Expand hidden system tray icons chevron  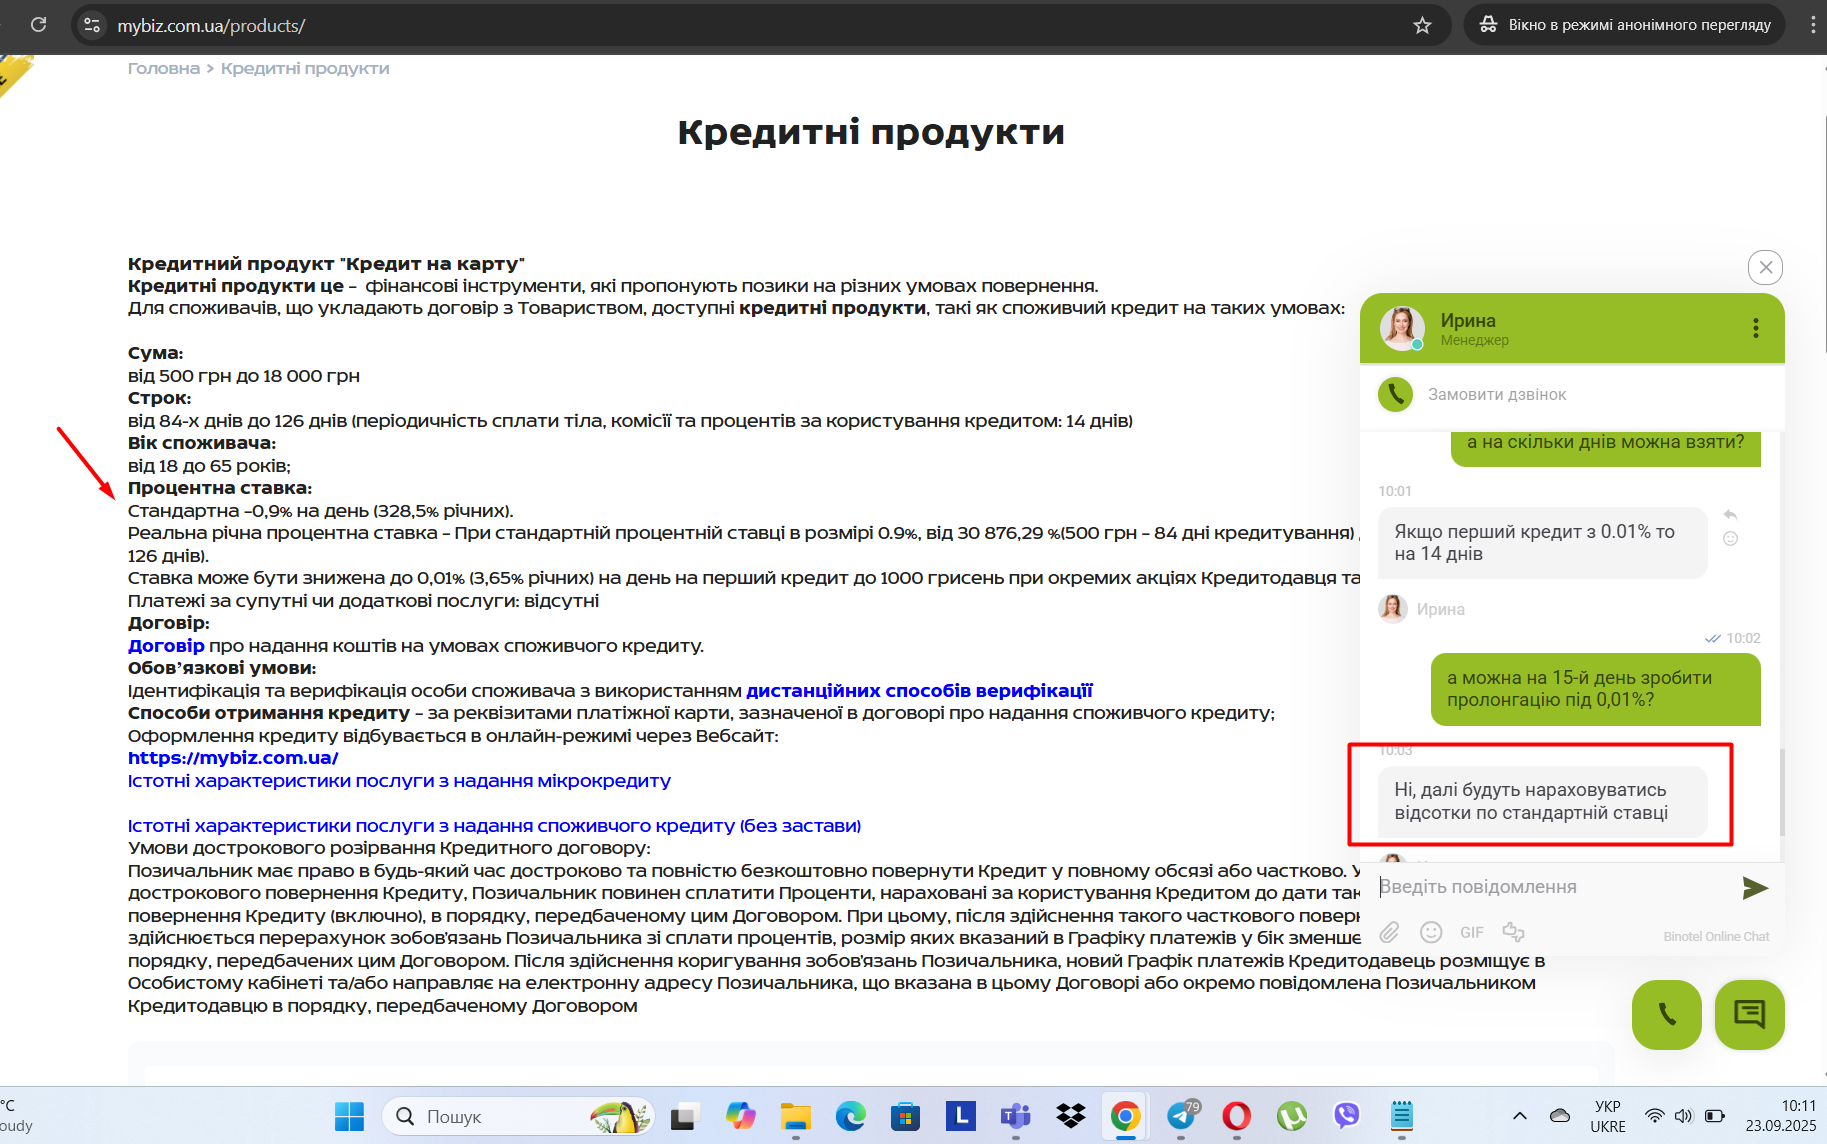1519,1116
